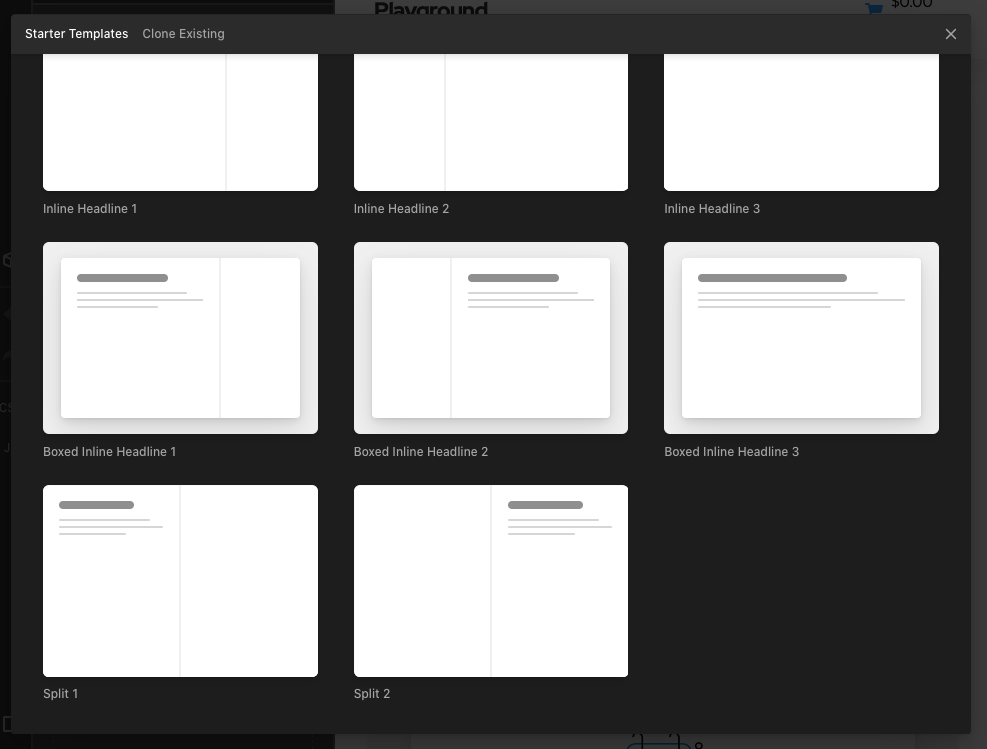Click the "Inline Headline 2" caption text
Screen dimensions: 987x749
(x=401, y=209)
